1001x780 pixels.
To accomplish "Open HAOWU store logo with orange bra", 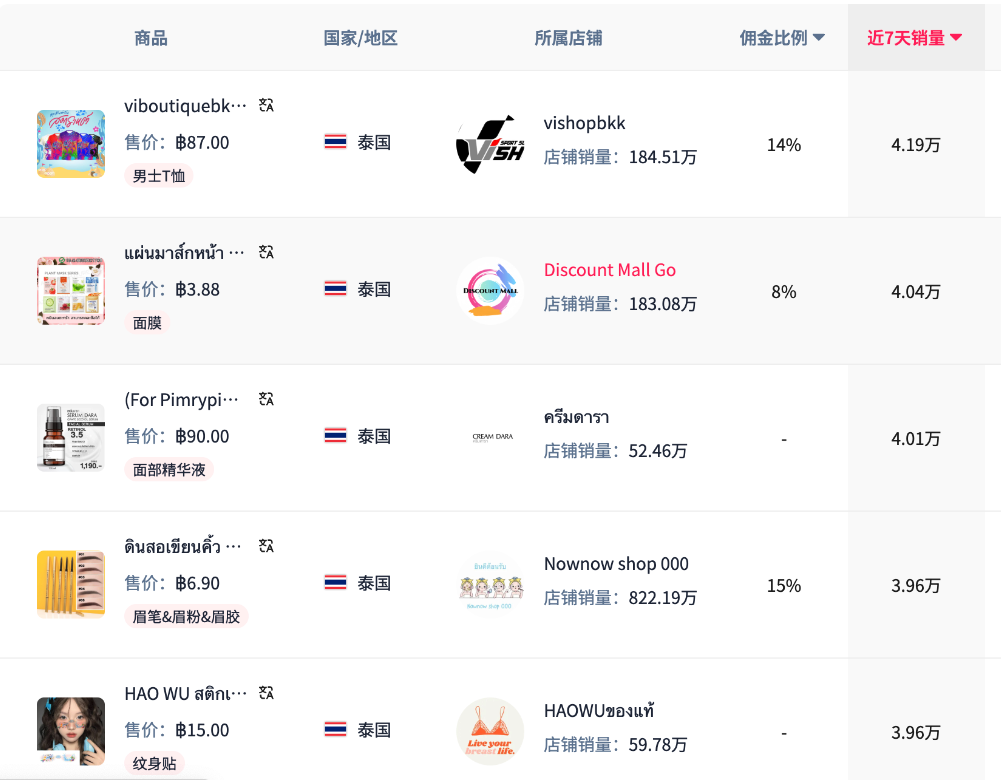I will click(x=489, y=731).
